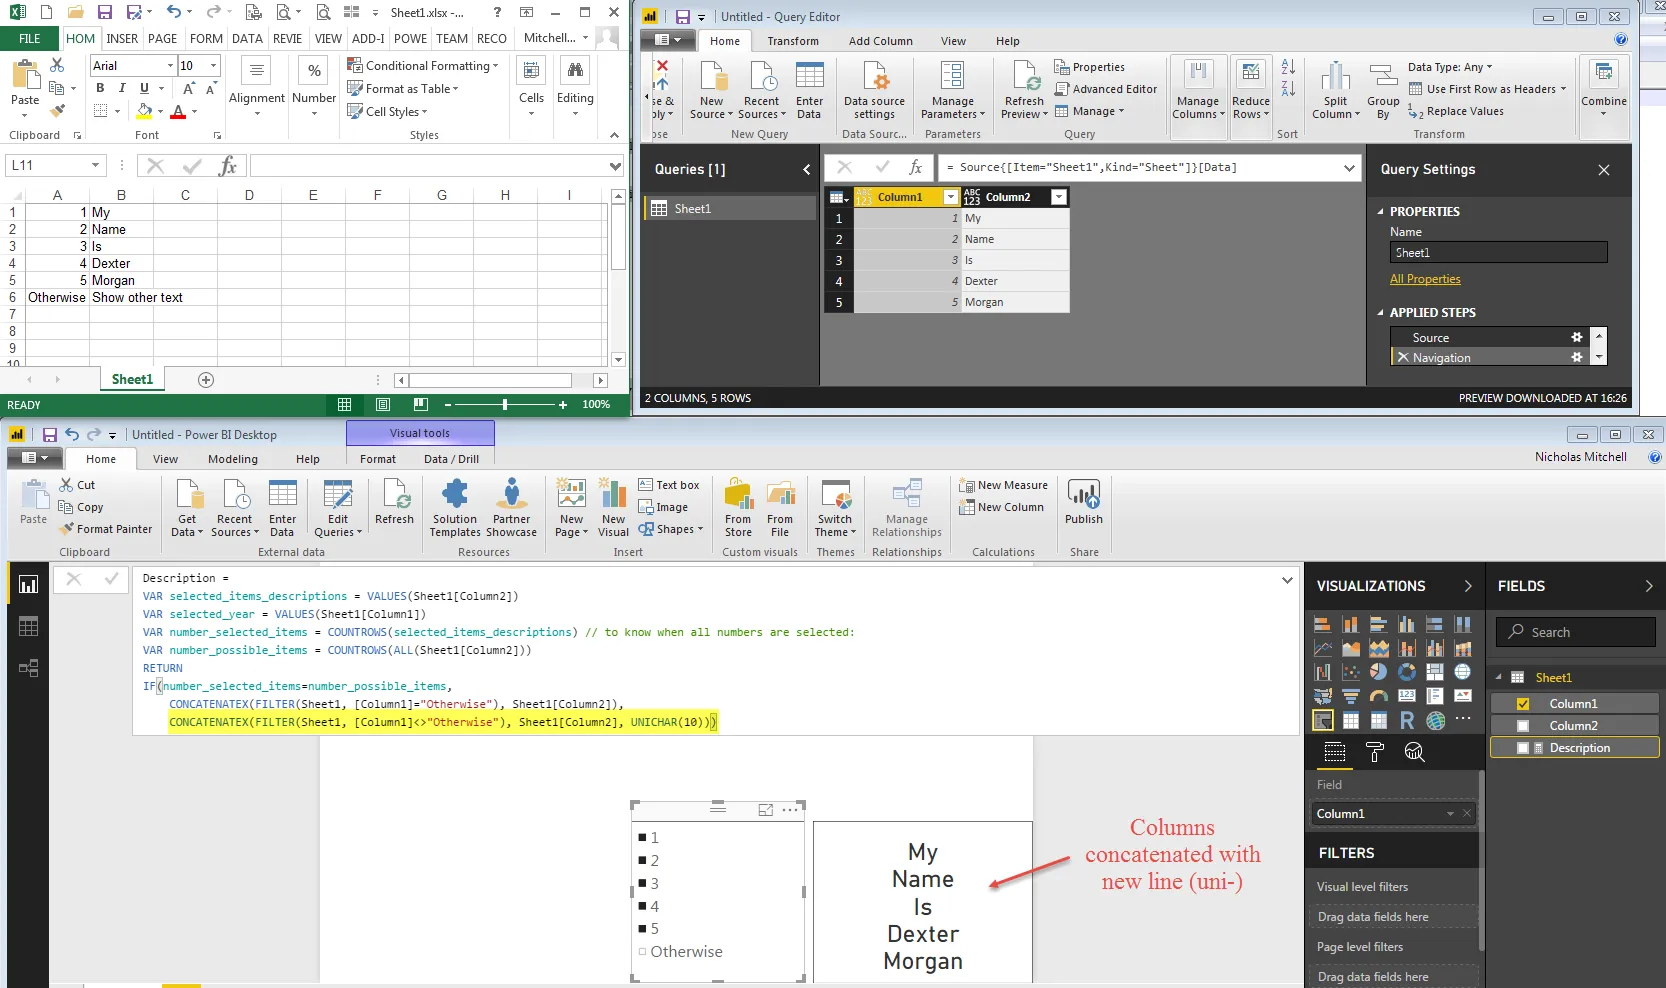Screen dimensions: 1666x988
Task: Click Save in Excel quick access toolbar
Action: click(x=105, y=12)
